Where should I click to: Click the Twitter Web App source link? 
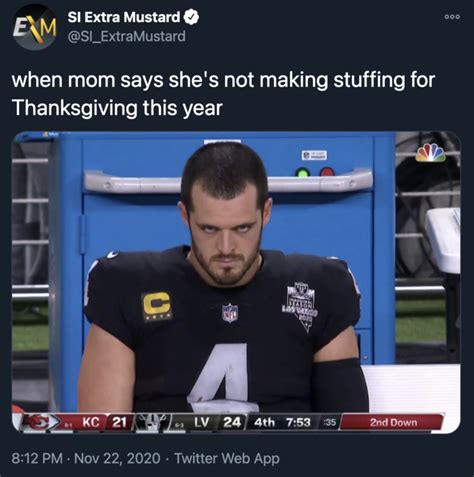point(227,458)
